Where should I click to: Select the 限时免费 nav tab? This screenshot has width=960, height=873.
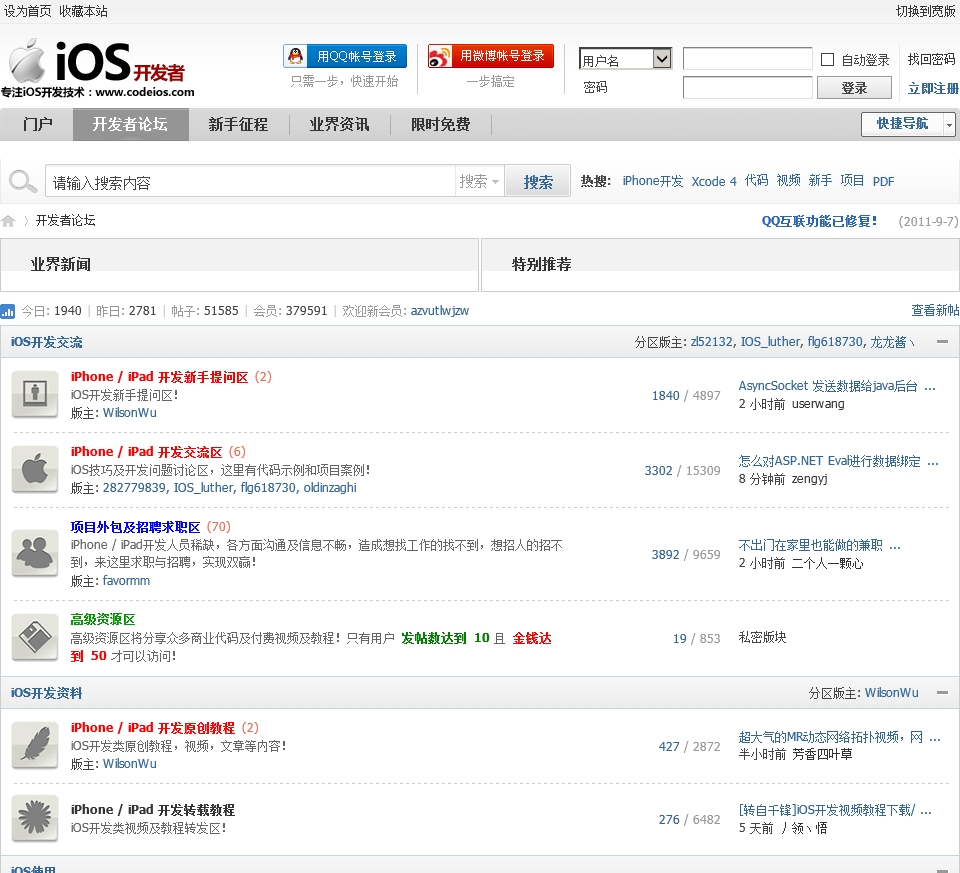pyautogui.click(x=440, y=124)
